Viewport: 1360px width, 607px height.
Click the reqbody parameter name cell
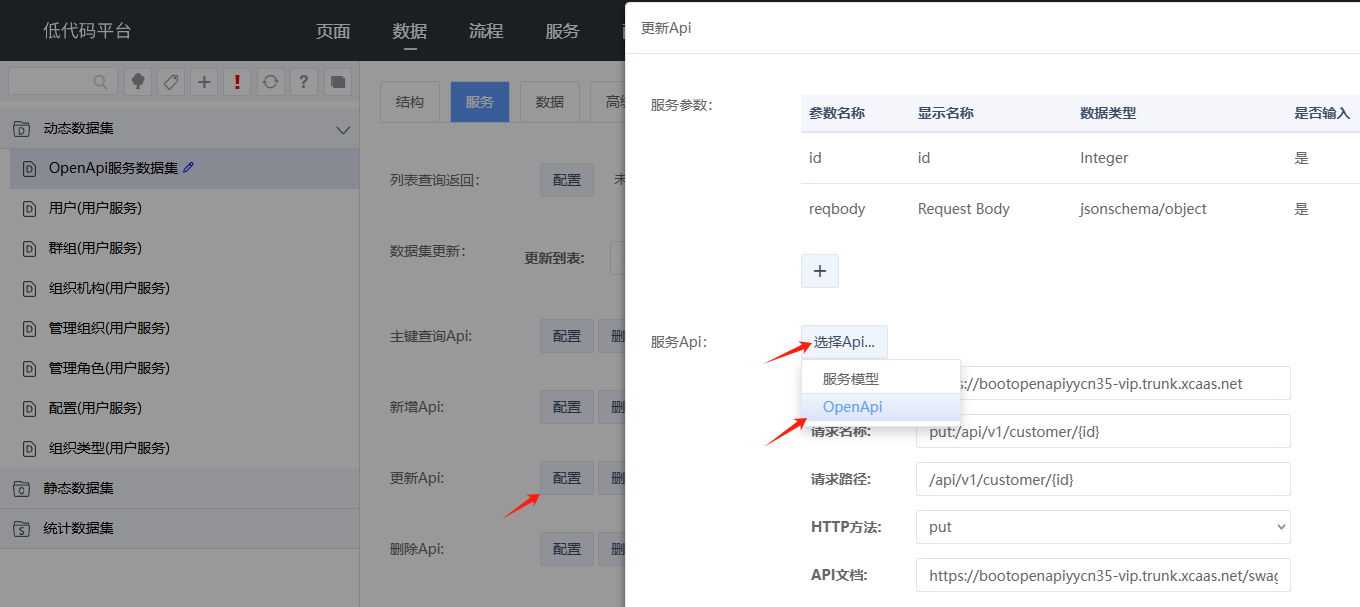[837, 209]
